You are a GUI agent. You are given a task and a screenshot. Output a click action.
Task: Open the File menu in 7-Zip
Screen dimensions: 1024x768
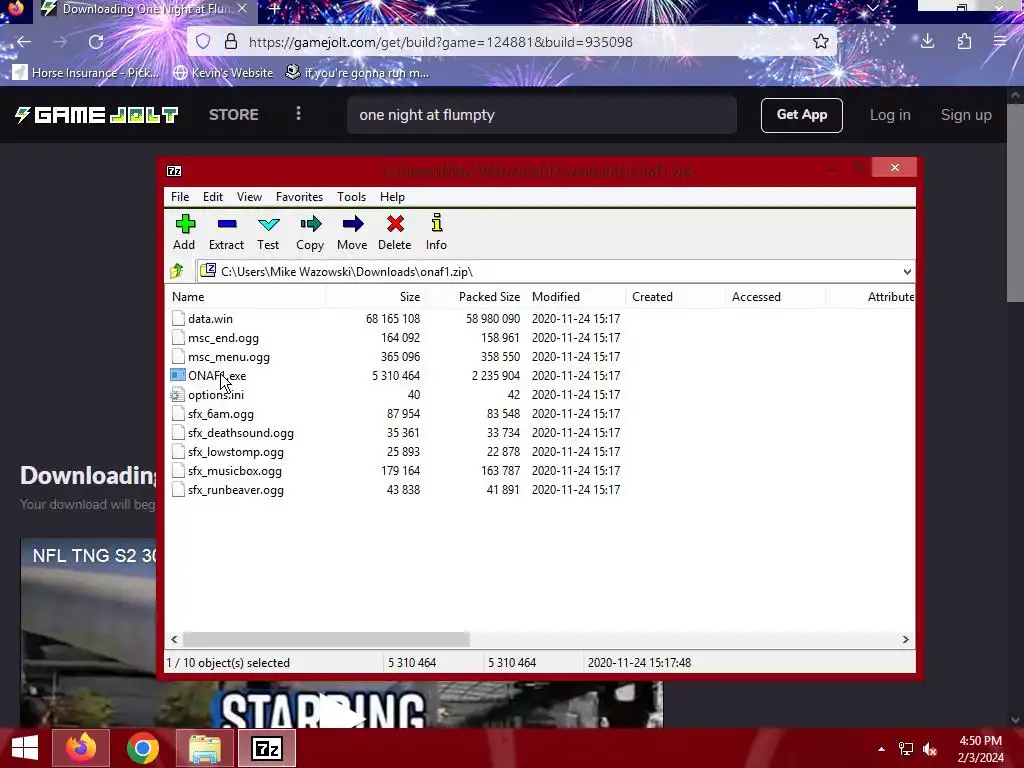(180, 197)
